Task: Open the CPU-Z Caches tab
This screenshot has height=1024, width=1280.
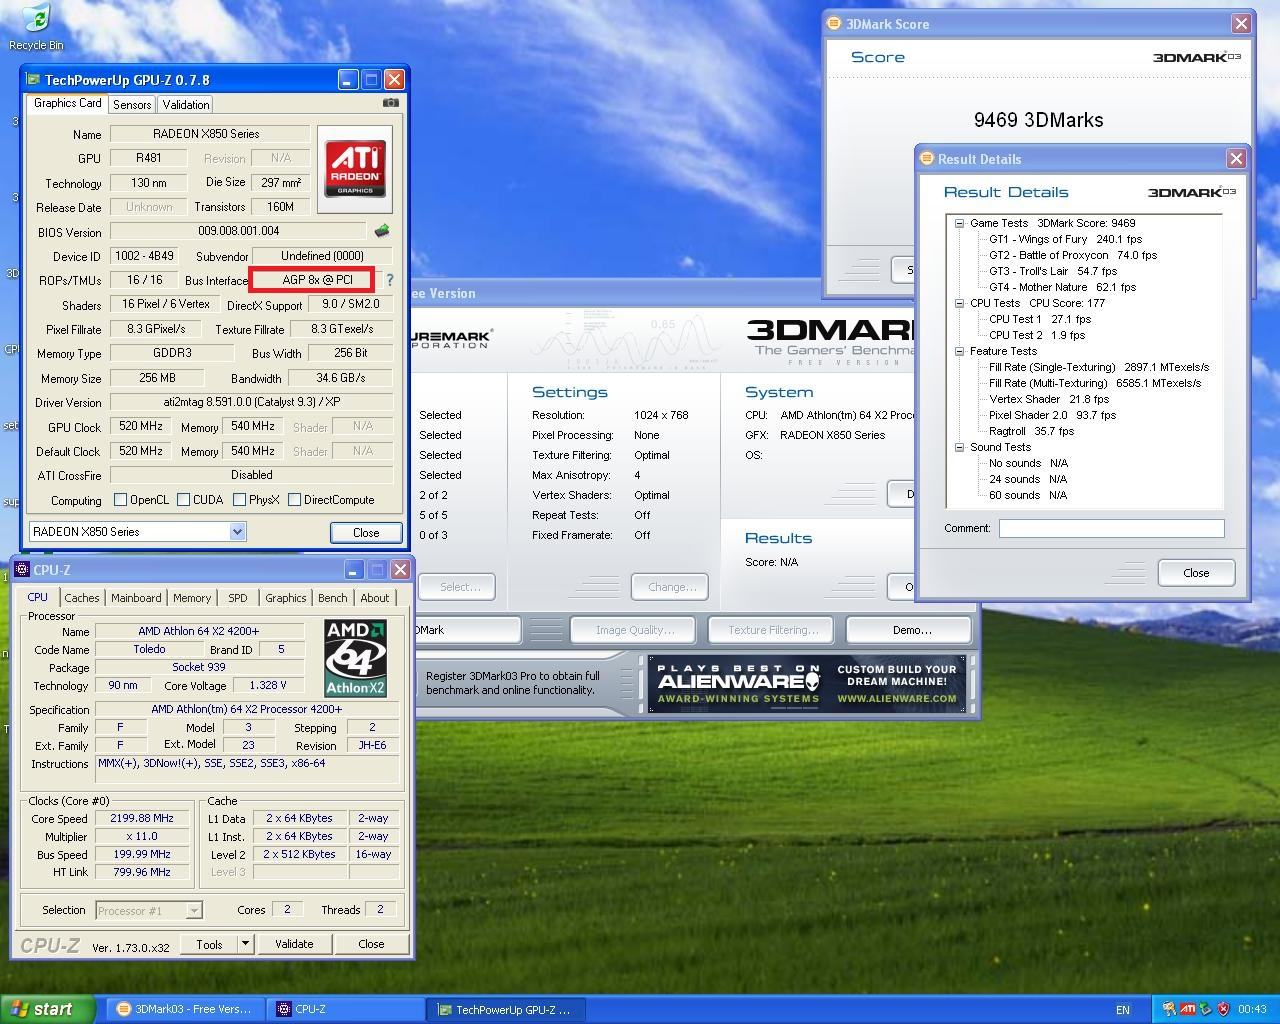Action: point(82,598)
